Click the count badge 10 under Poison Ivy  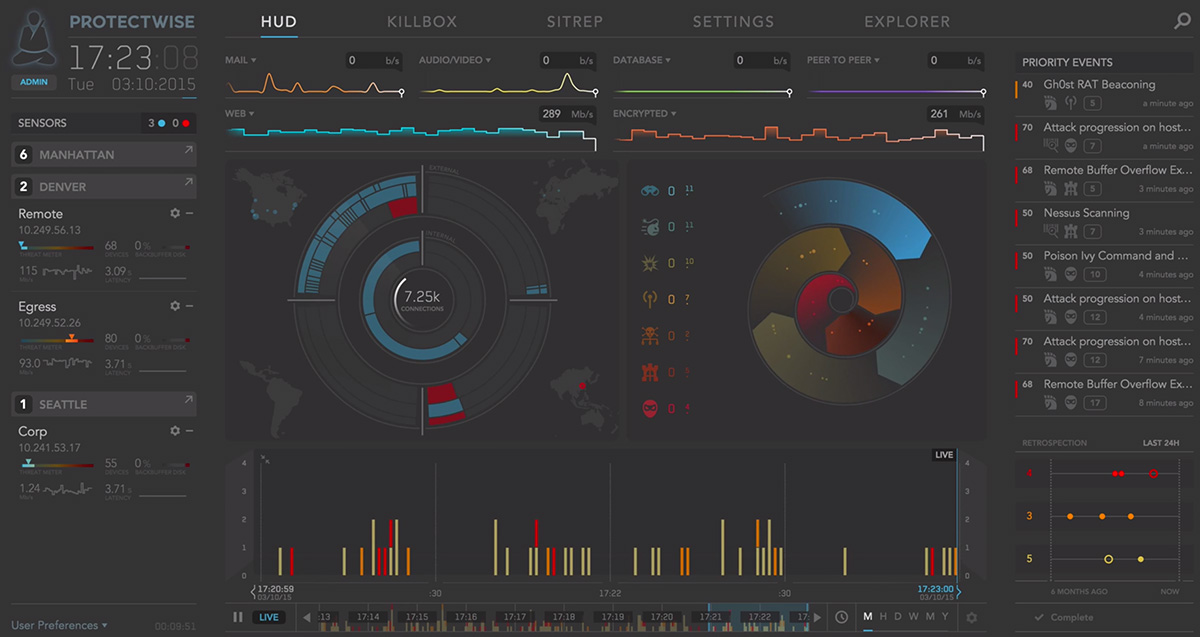click(x=1096, y=274)
